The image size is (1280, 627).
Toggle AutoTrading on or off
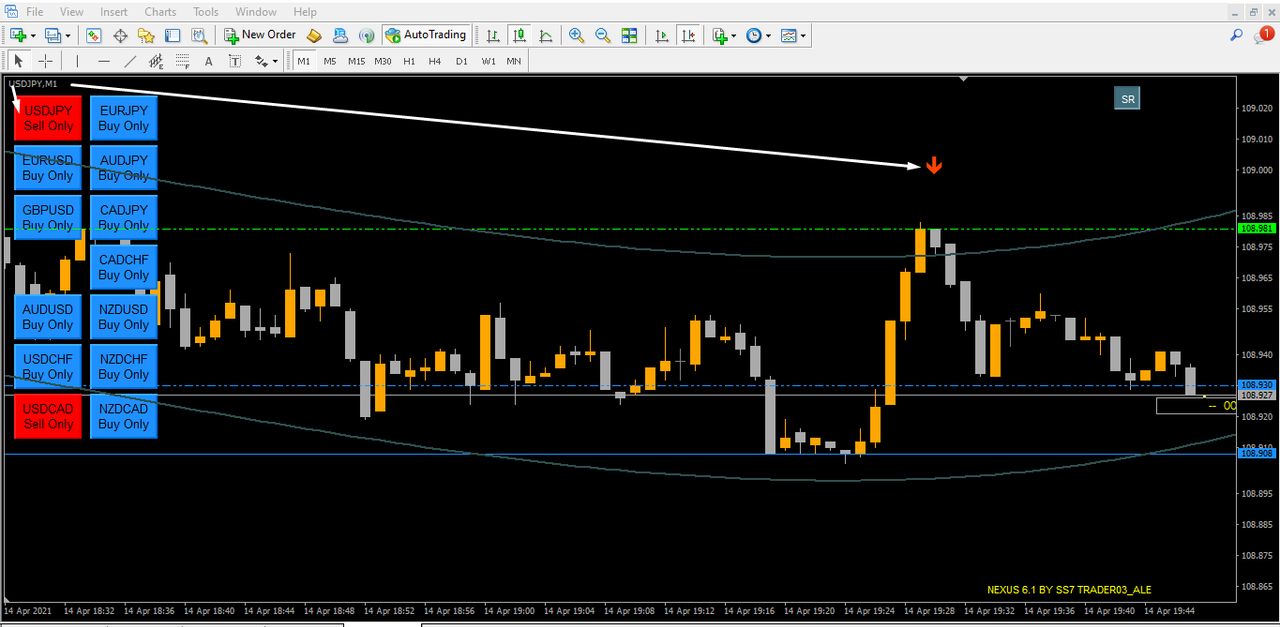(426, 35)
